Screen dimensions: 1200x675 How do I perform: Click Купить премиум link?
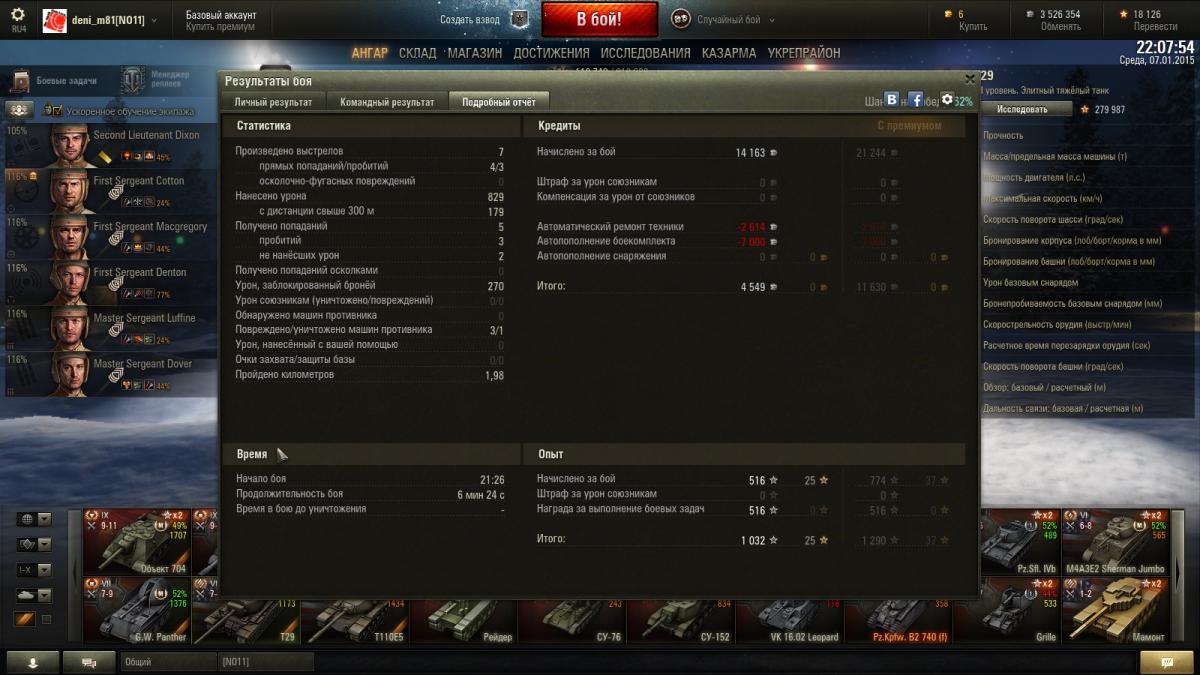[220, 27]
